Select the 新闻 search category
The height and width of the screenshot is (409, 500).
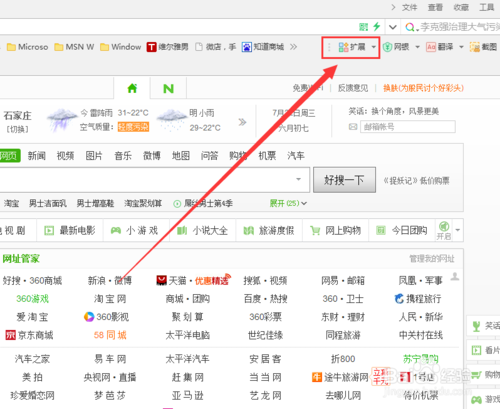(36, 156)
